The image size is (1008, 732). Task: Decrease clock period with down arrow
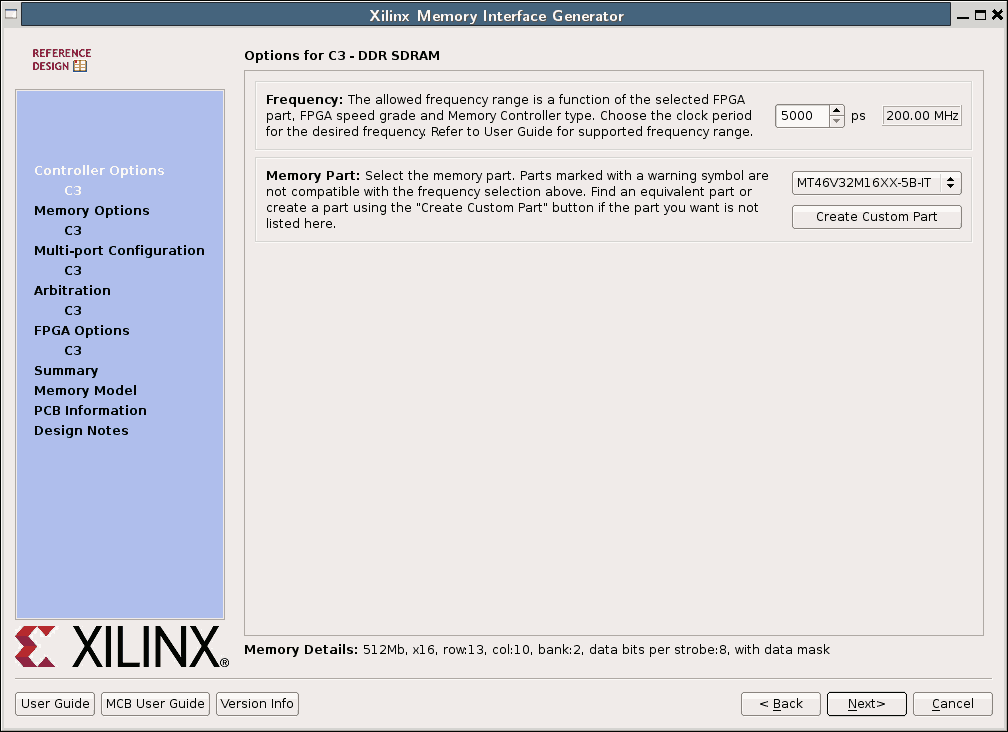point(837,121)
